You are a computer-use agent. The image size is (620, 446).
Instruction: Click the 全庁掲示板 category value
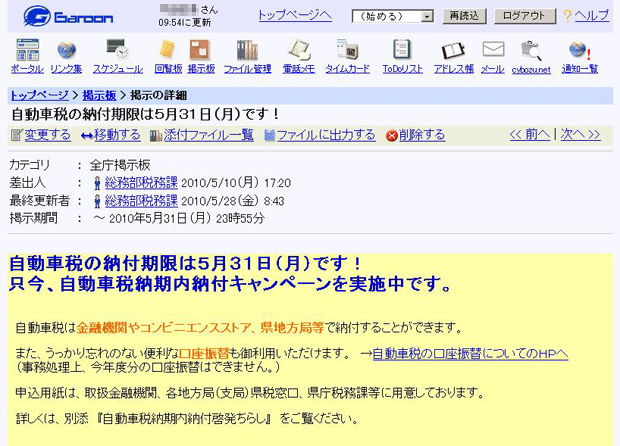tap(120, 165)
